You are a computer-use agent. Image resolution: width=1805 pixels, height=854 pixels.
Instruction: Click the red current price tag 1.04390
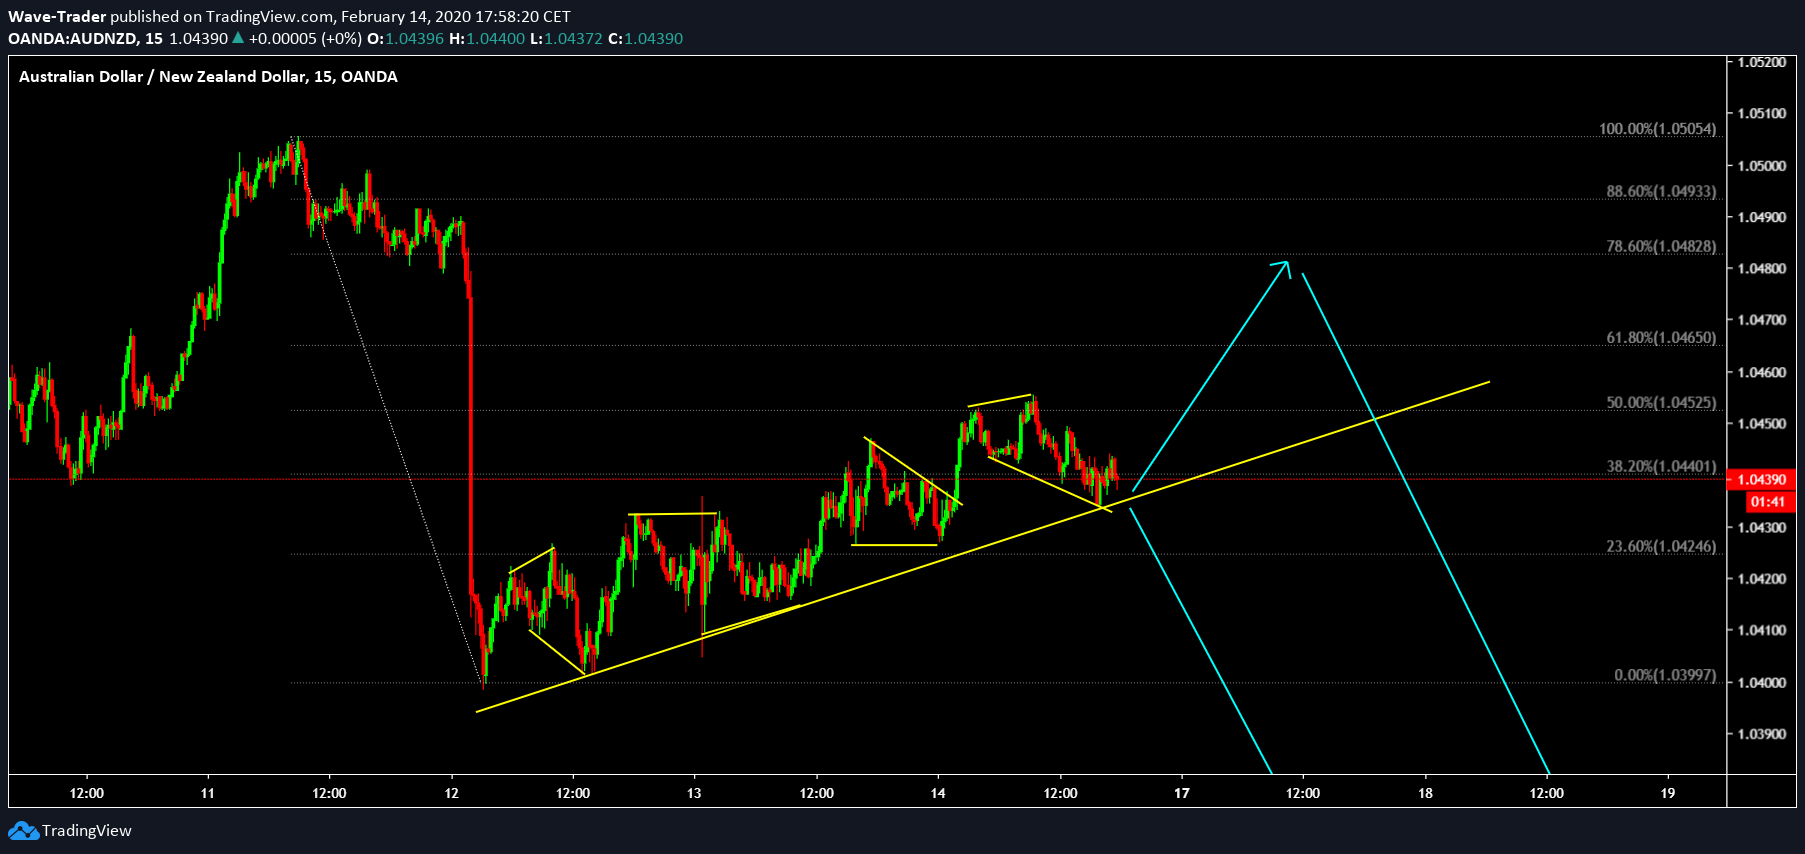click(1761, 480)
